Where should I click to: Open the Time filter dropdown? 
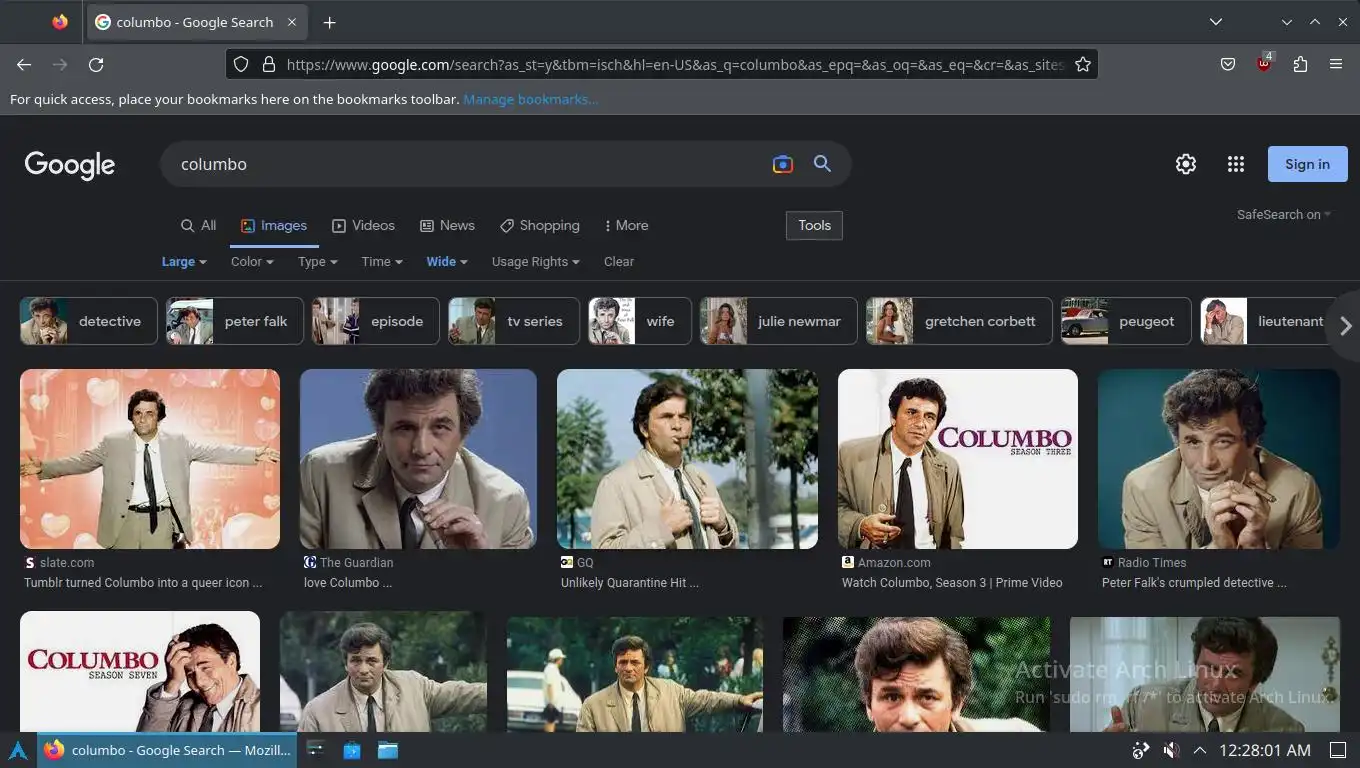[382, 261]
